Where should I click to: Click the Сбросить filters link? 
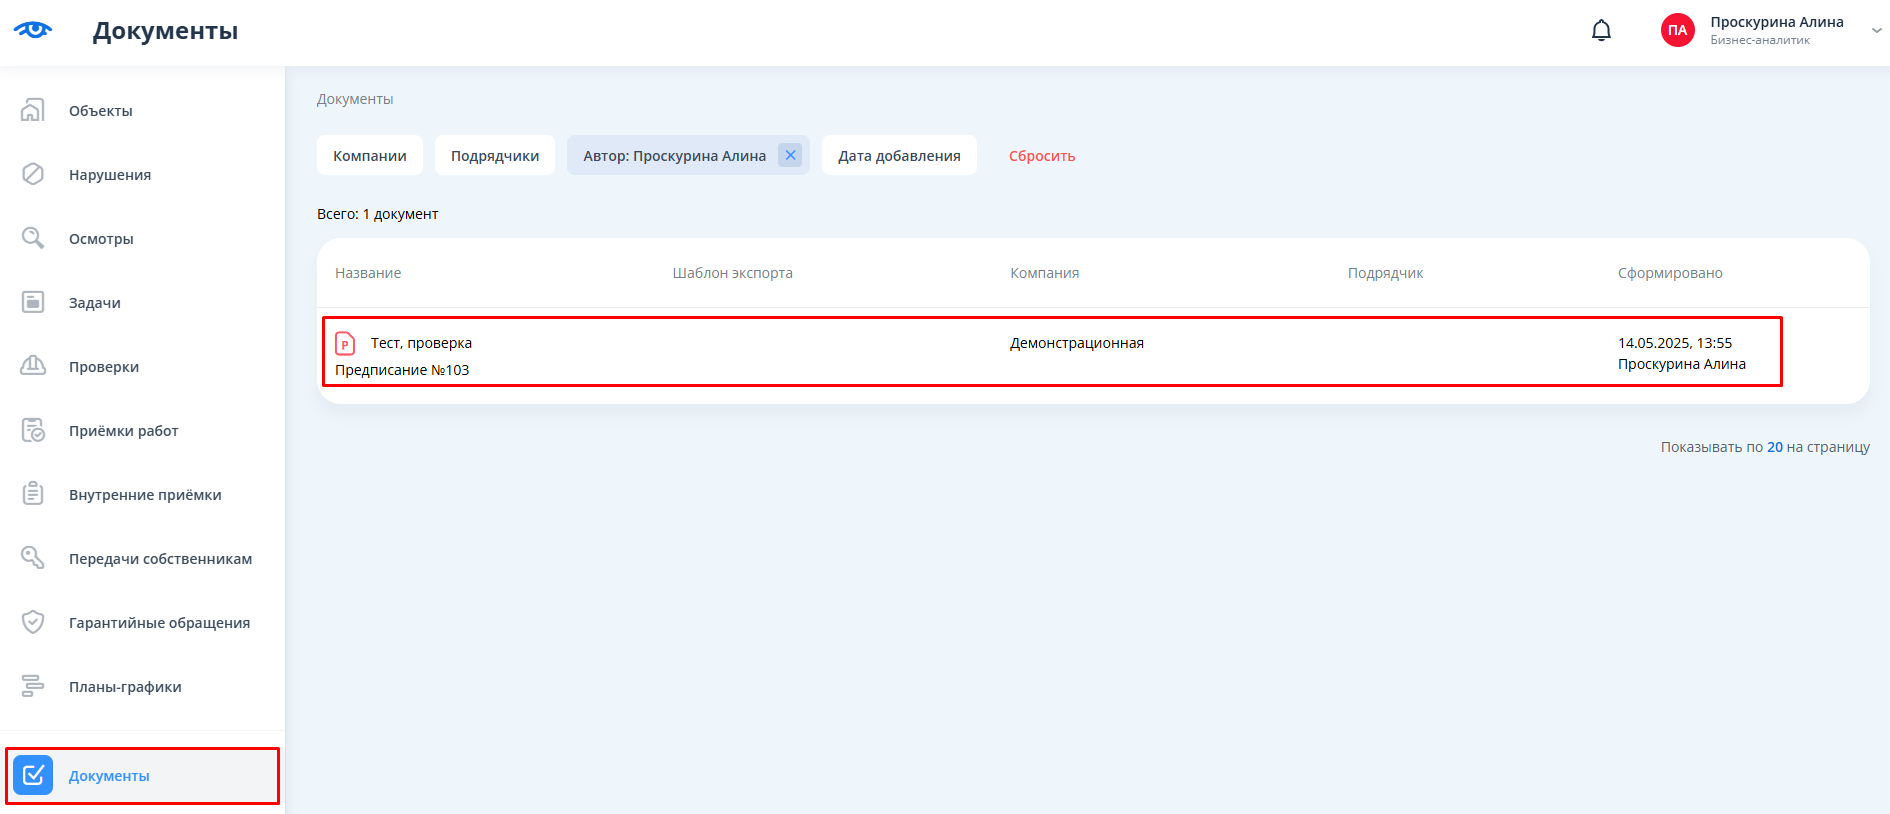(x=1041, y=156)
